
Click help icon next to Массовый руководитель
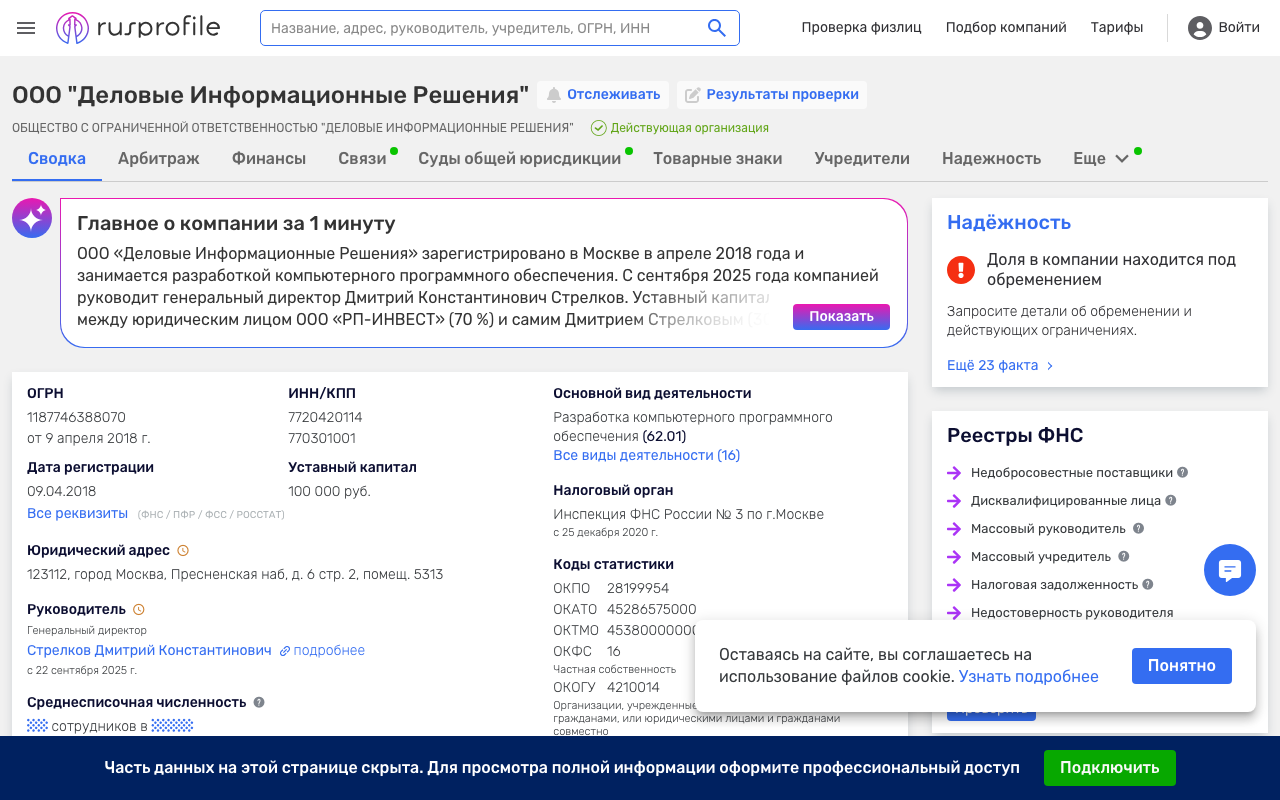(1138, 528)
